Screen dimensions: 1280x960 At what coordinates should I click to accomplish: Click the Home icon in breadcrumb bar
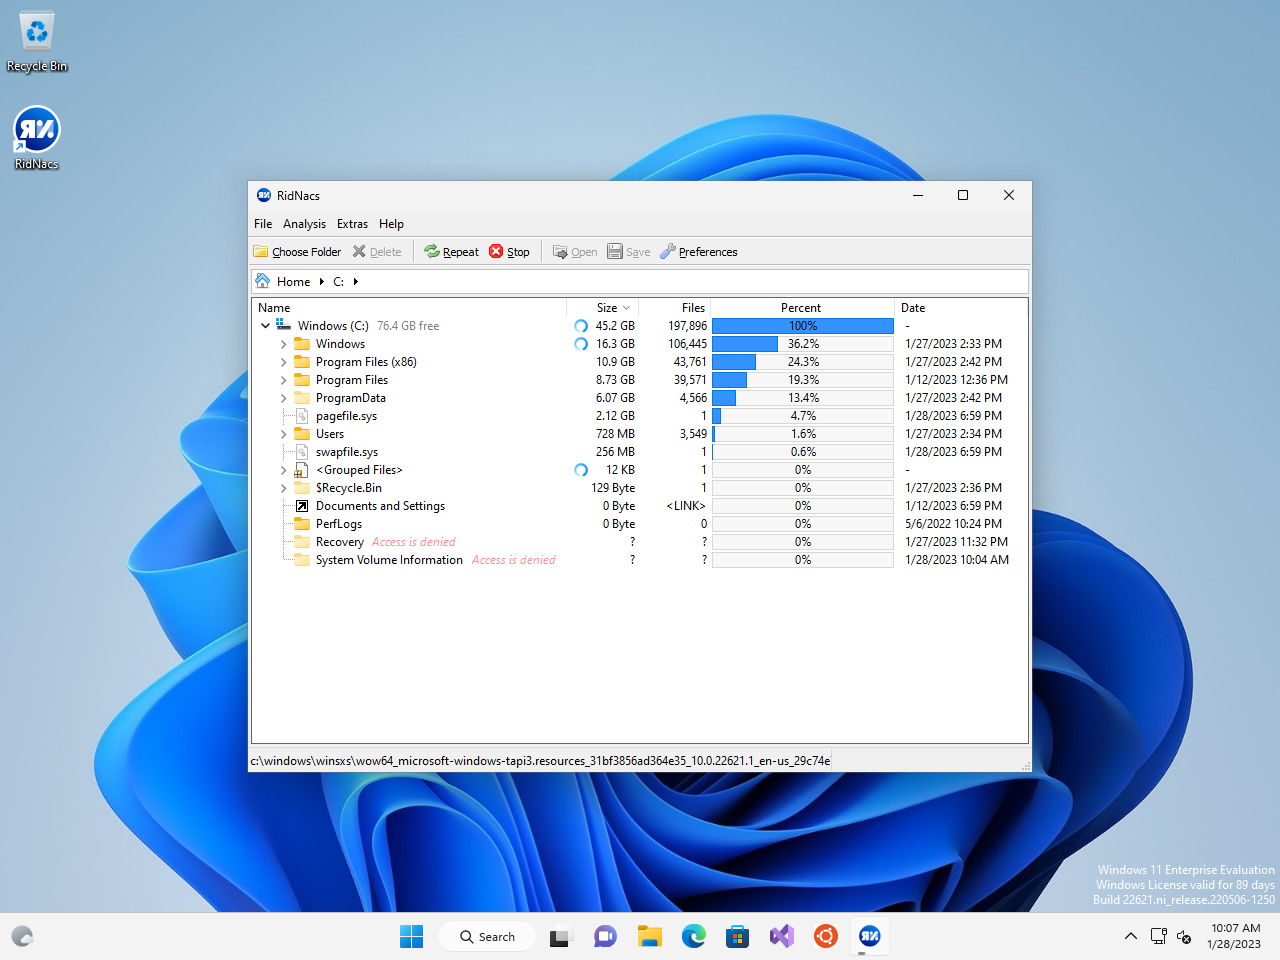(263, 281)
